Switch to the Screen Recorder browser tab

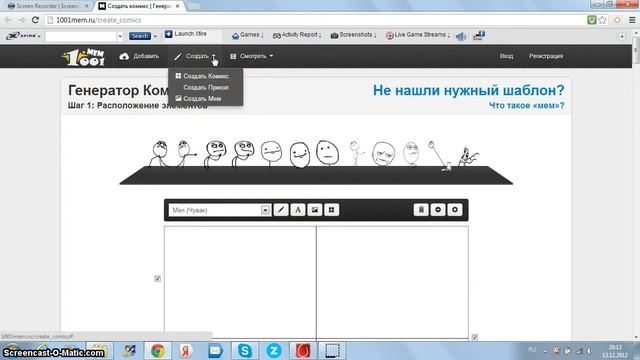[47, 6]
